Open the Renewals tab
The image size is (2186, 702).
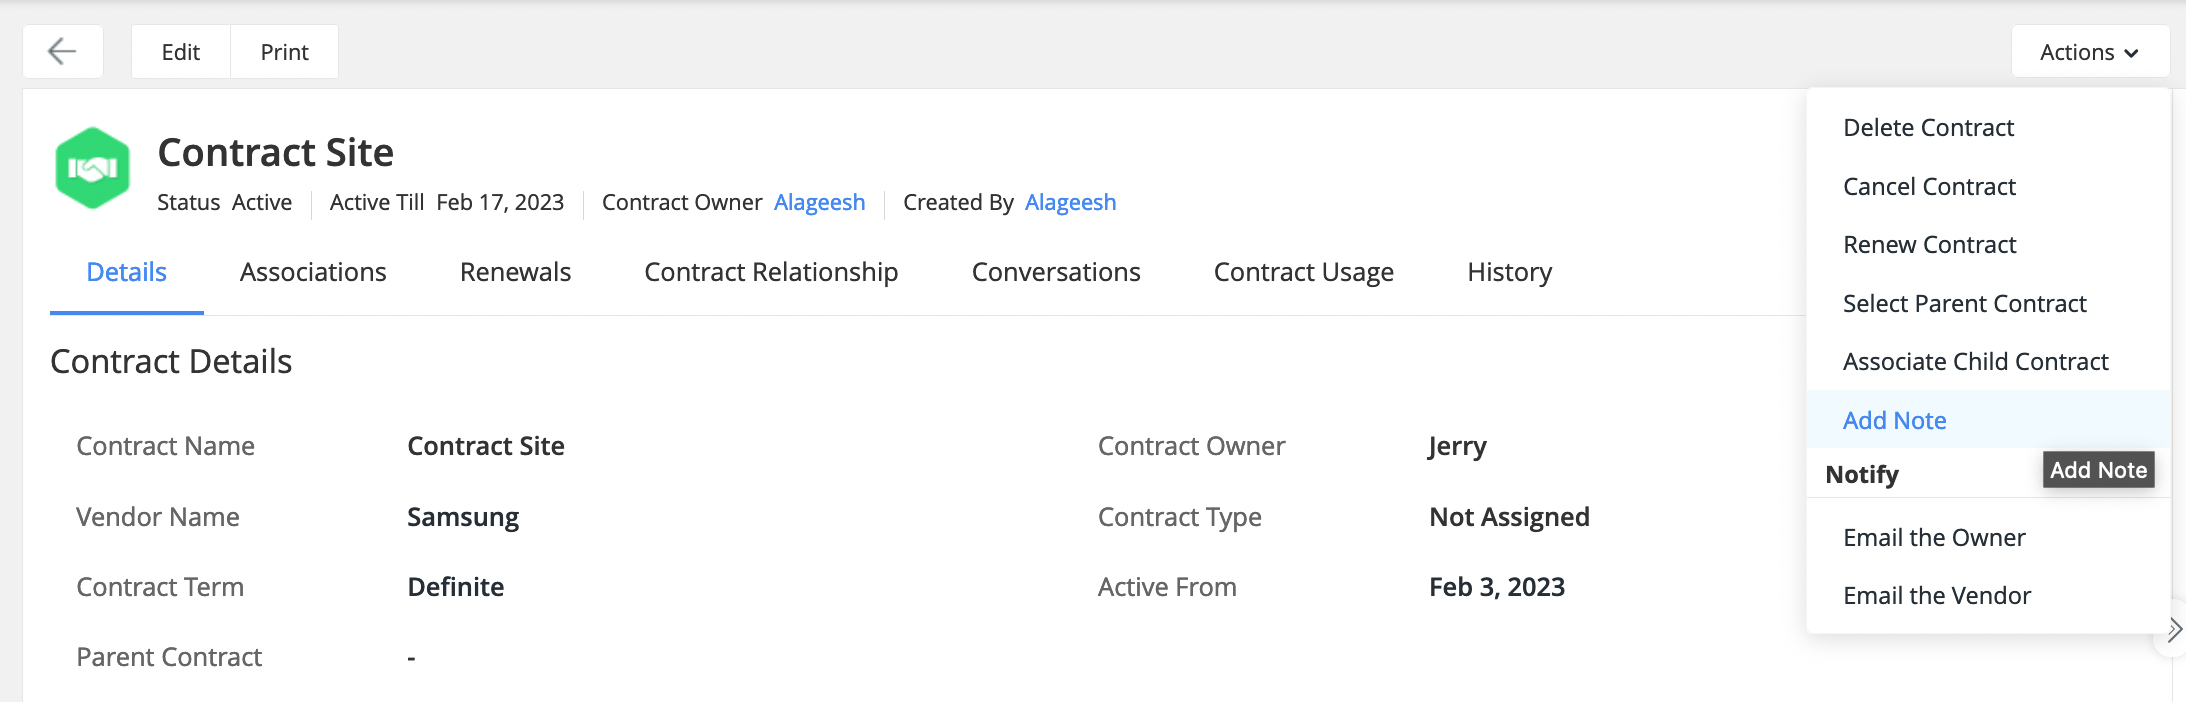click(x=515, y=272)
